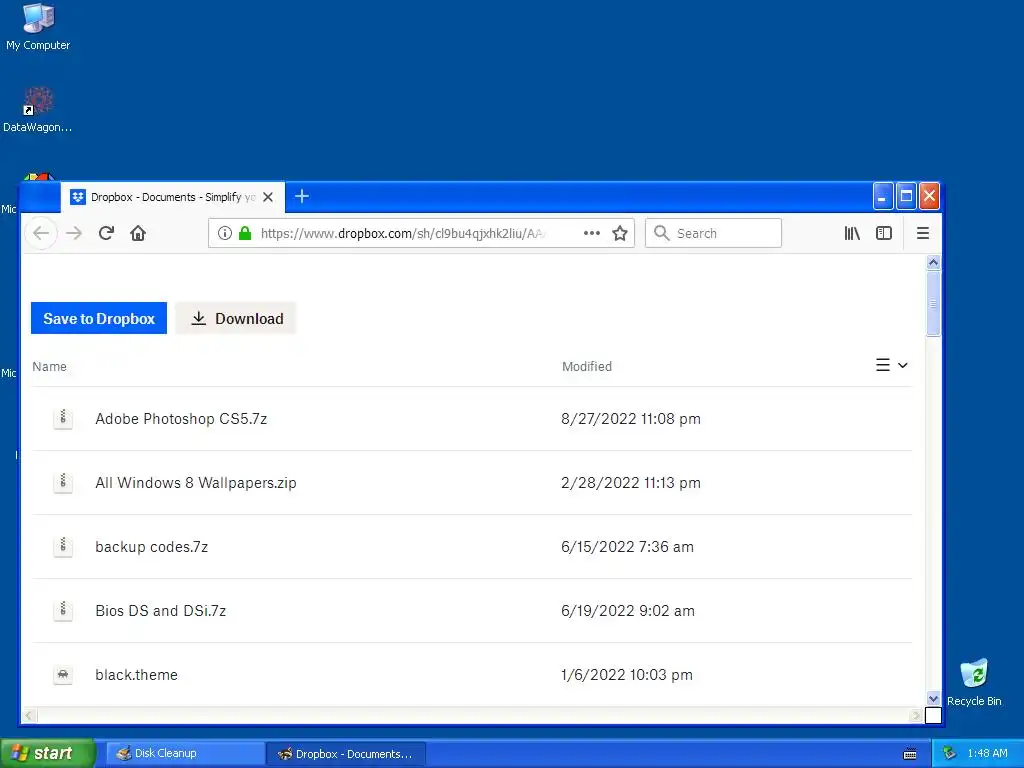Go to the browser home page
The image size is (1024, 768).
pyautogui.click(x=138, y=233)
